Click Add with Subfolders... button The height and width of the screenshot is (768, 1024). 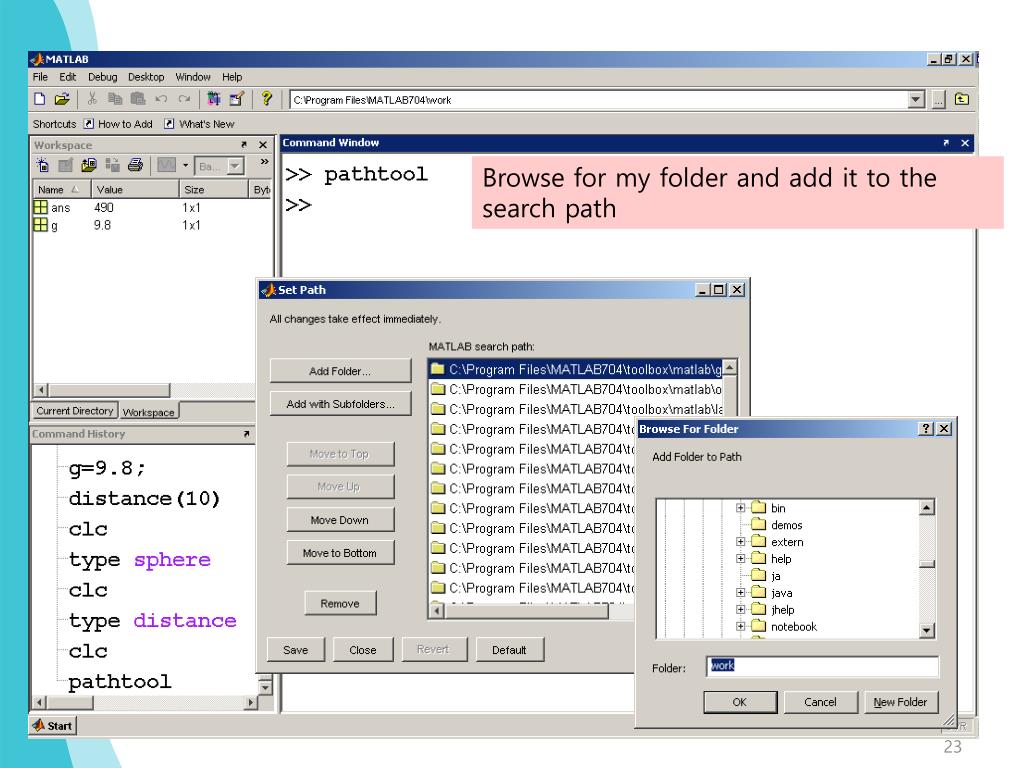point(340,404)
